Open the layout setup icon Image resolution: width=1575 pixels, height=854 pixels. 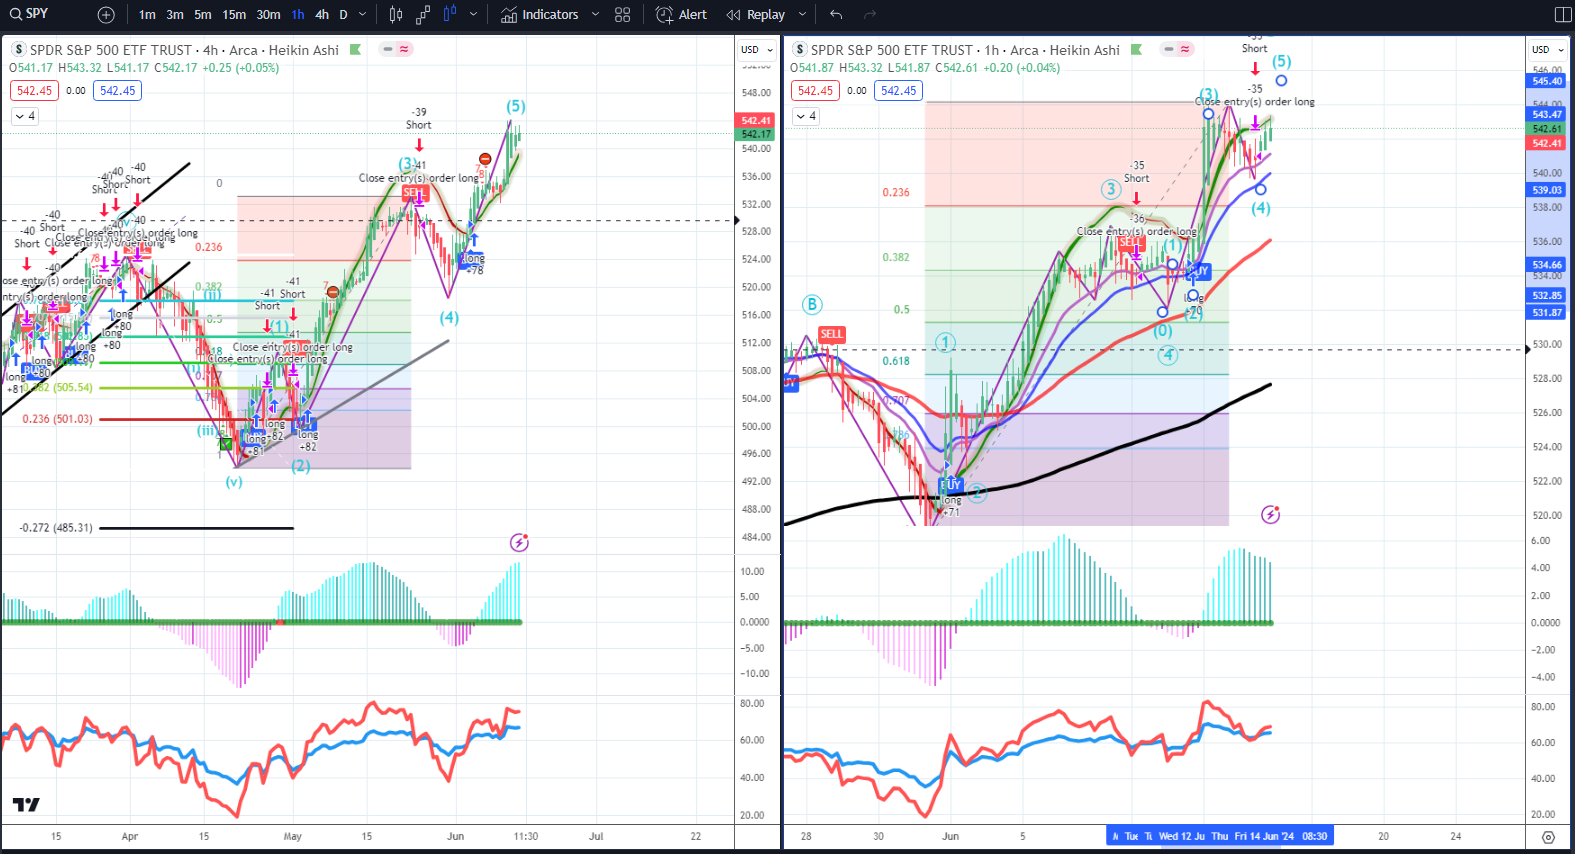1563,15
